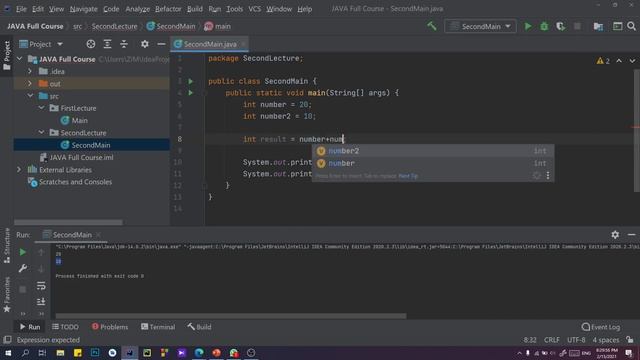
Task: Open completion popup three-dot options
Action: [x=548, y=176]
